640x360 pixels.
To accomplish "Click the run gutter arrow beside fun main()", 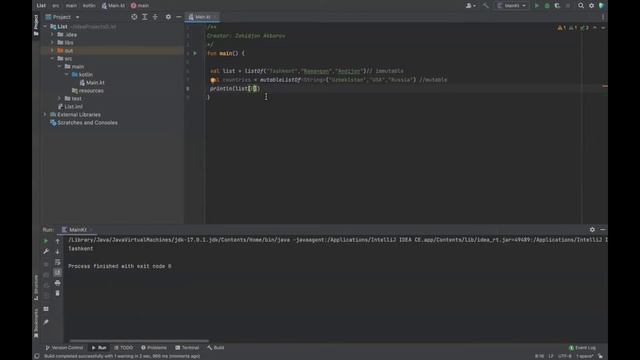I will coord(195,53).
